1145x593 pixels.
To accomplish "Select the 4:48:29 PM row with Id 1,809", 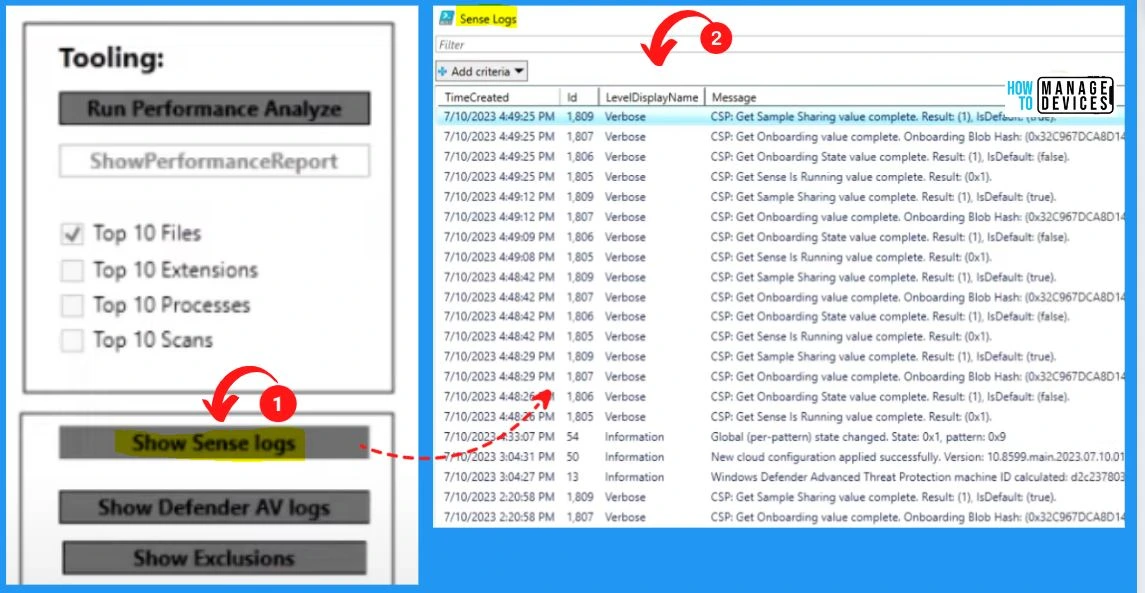I will click(781, 356).
